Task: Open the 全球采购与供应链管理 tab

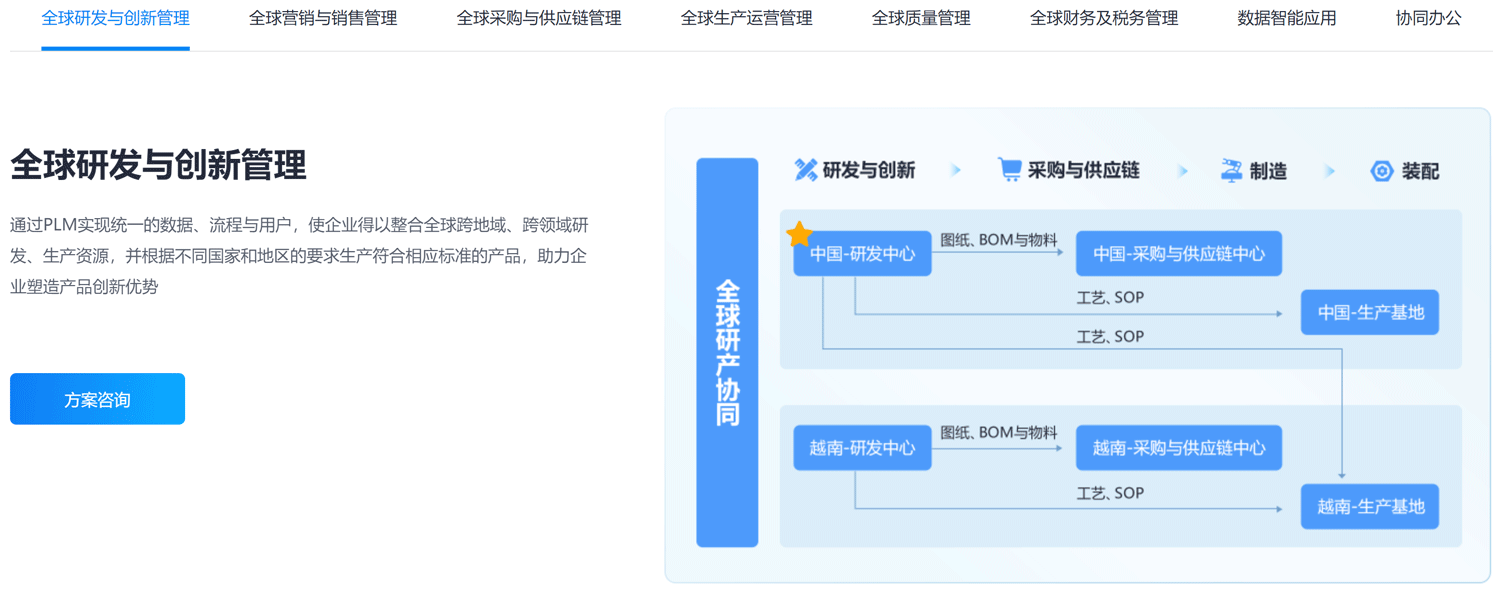Action: (x=539, y=18)
